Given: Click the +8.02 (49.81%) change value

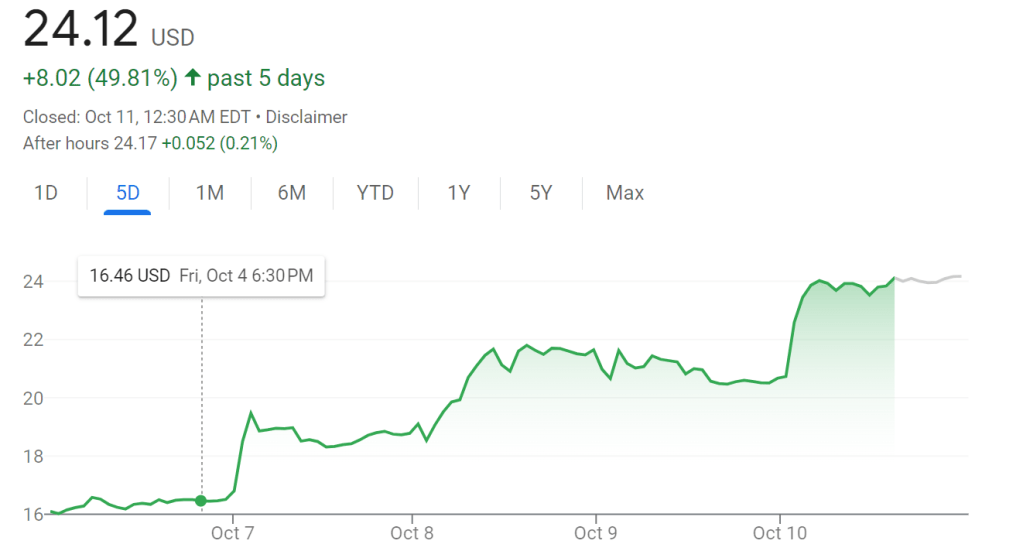Looking at the screenshot, I should tap(100, 78).
